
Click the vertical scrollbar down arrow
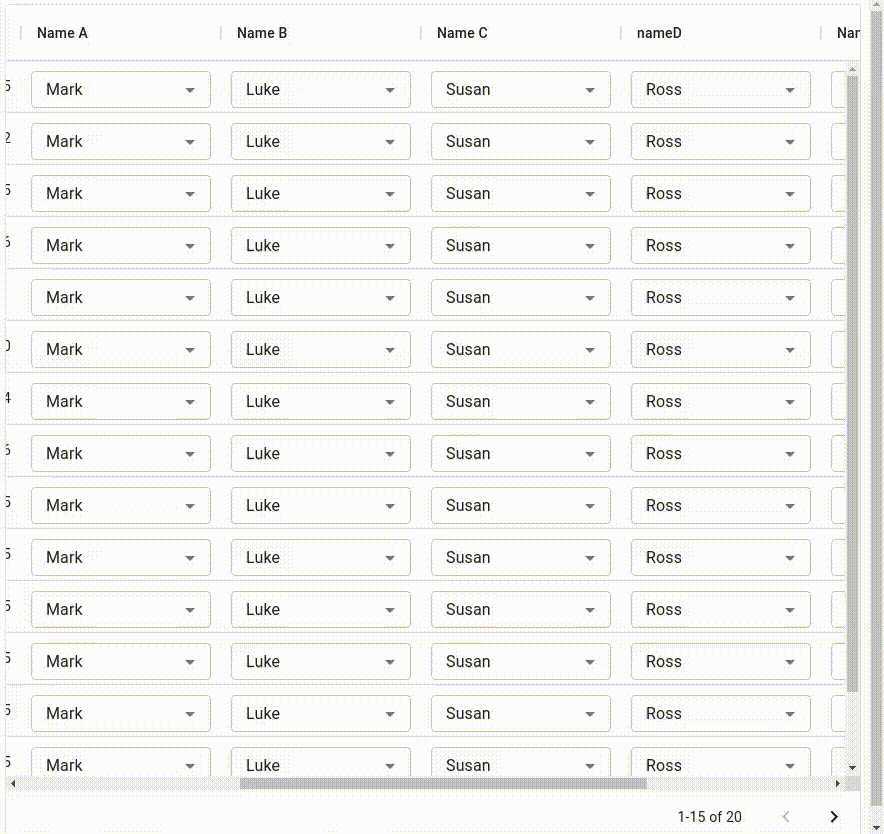point(852,767)
